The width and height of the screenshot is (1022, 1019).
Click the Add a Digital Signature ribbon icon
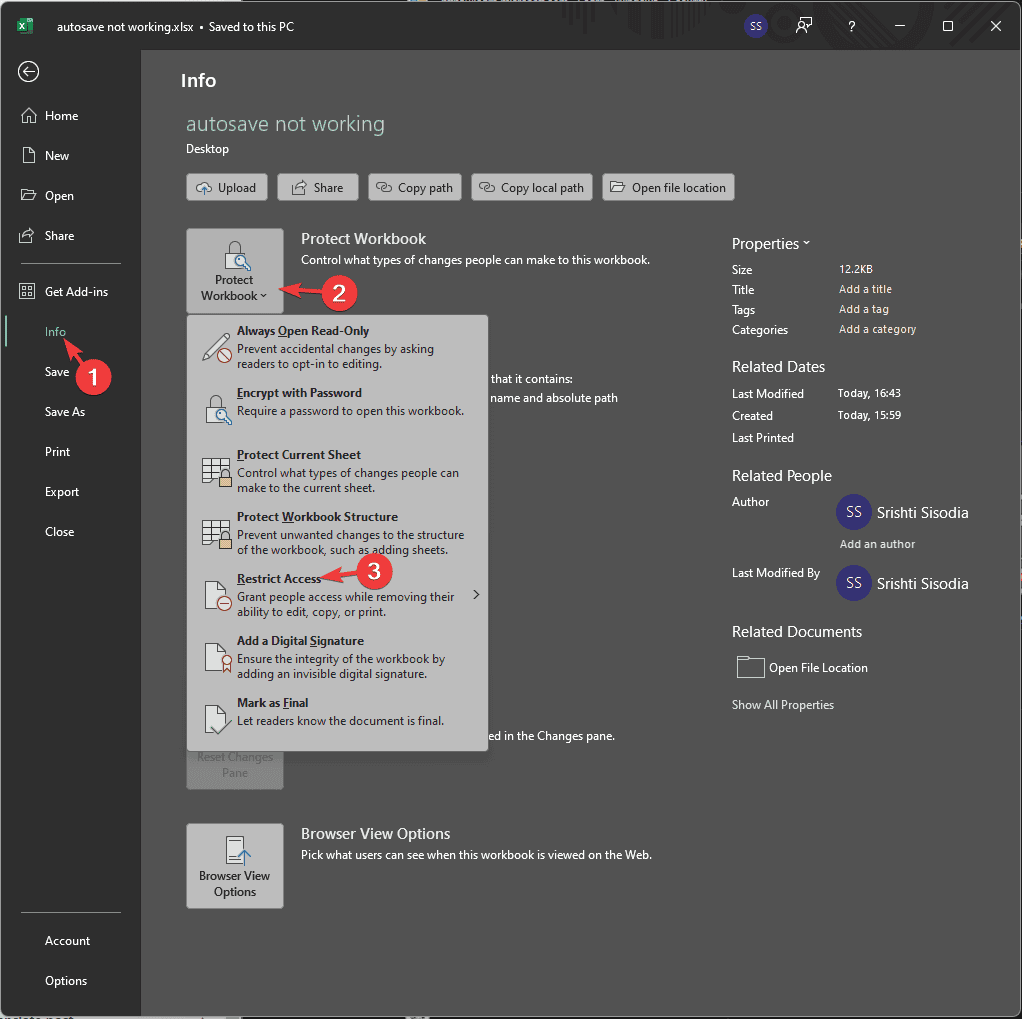coord(218,657)
